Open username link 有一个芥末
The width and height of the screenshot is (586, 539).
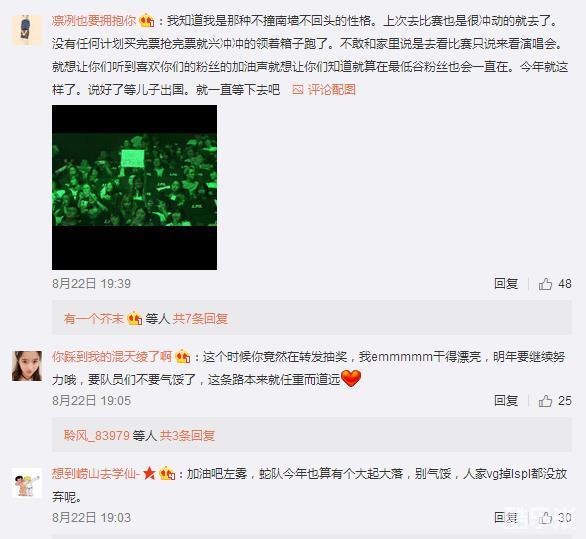coord(94,318)
